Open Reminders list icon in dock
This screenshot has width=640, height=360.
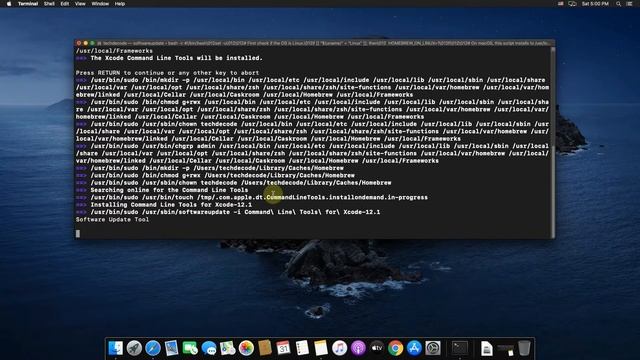[x=302, y=348]
